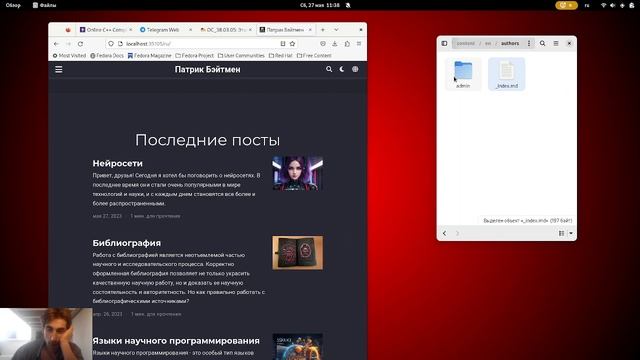The image size is (640, 360).
Task: Expand the list all tabs dropdown
Action: tap(336, 30)
